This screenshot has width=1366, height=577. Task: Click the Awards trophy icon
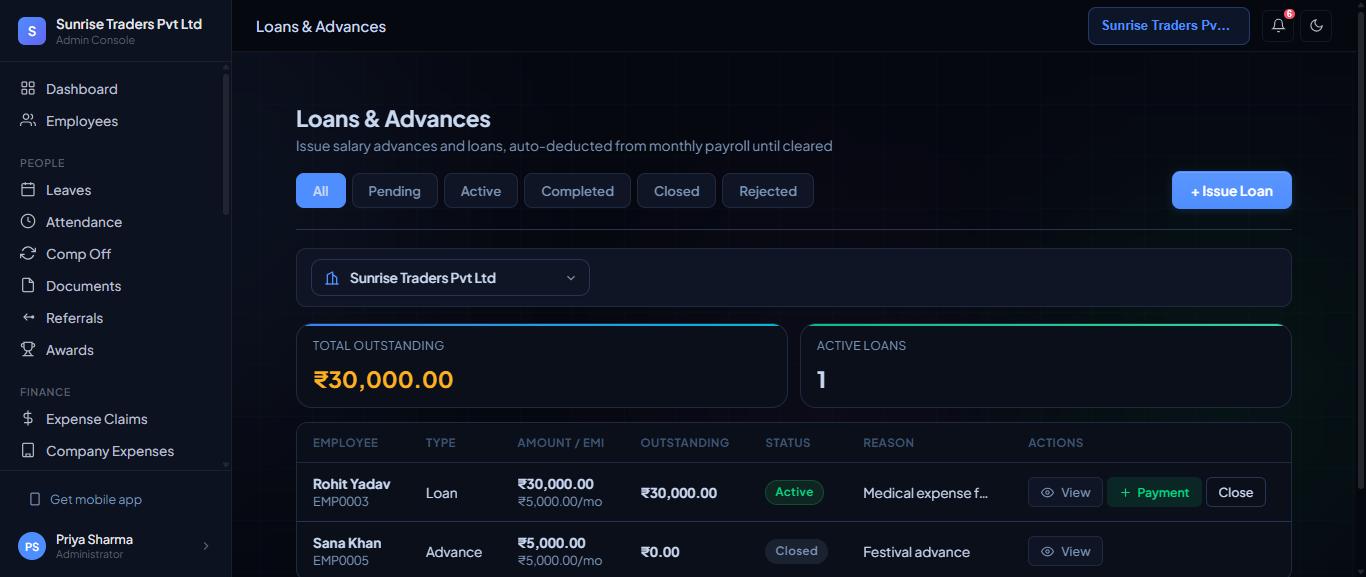point(28,350)
